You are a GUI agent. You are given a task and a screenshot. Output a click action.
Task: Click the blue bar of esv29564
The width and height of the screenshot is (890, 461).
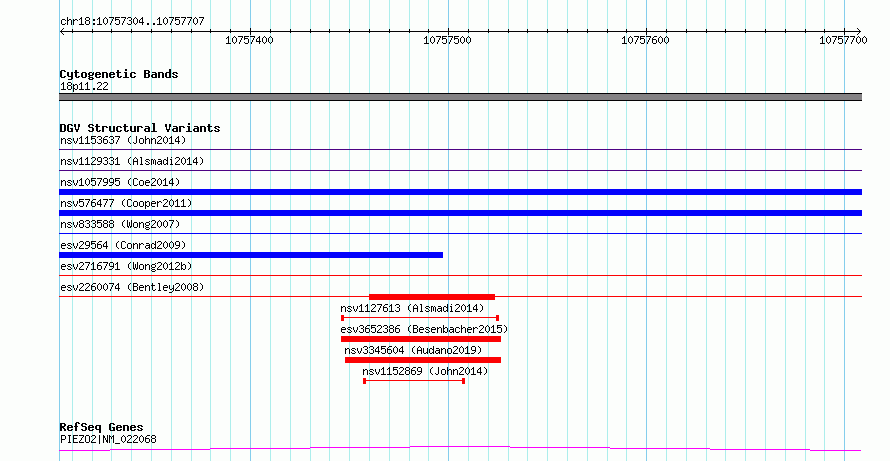click(x=251, y=255)
